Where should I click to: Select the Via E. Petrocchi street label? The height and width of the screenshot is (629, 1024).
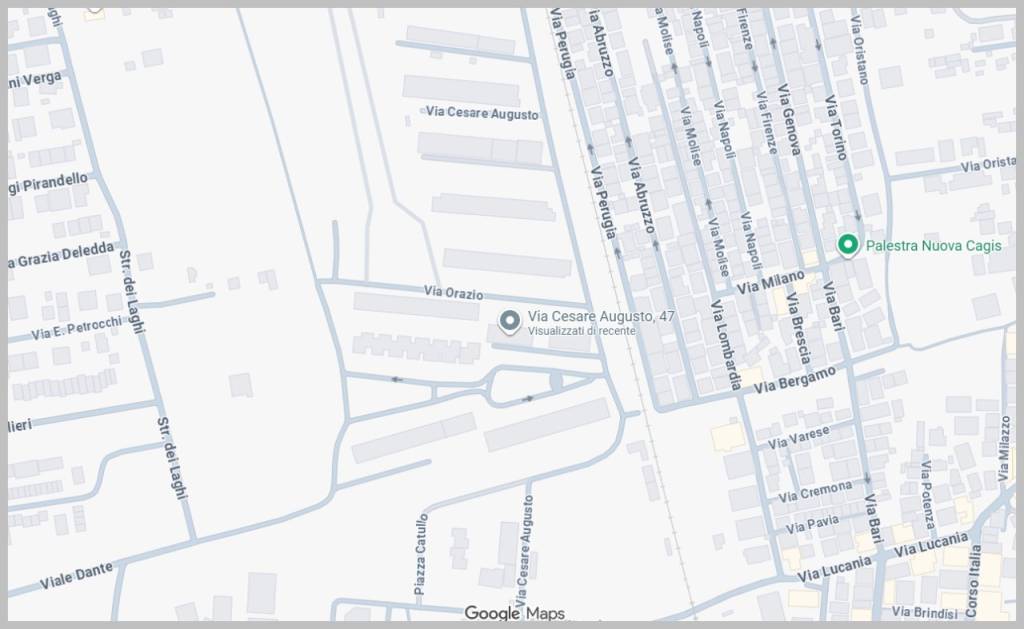[76, 327]
